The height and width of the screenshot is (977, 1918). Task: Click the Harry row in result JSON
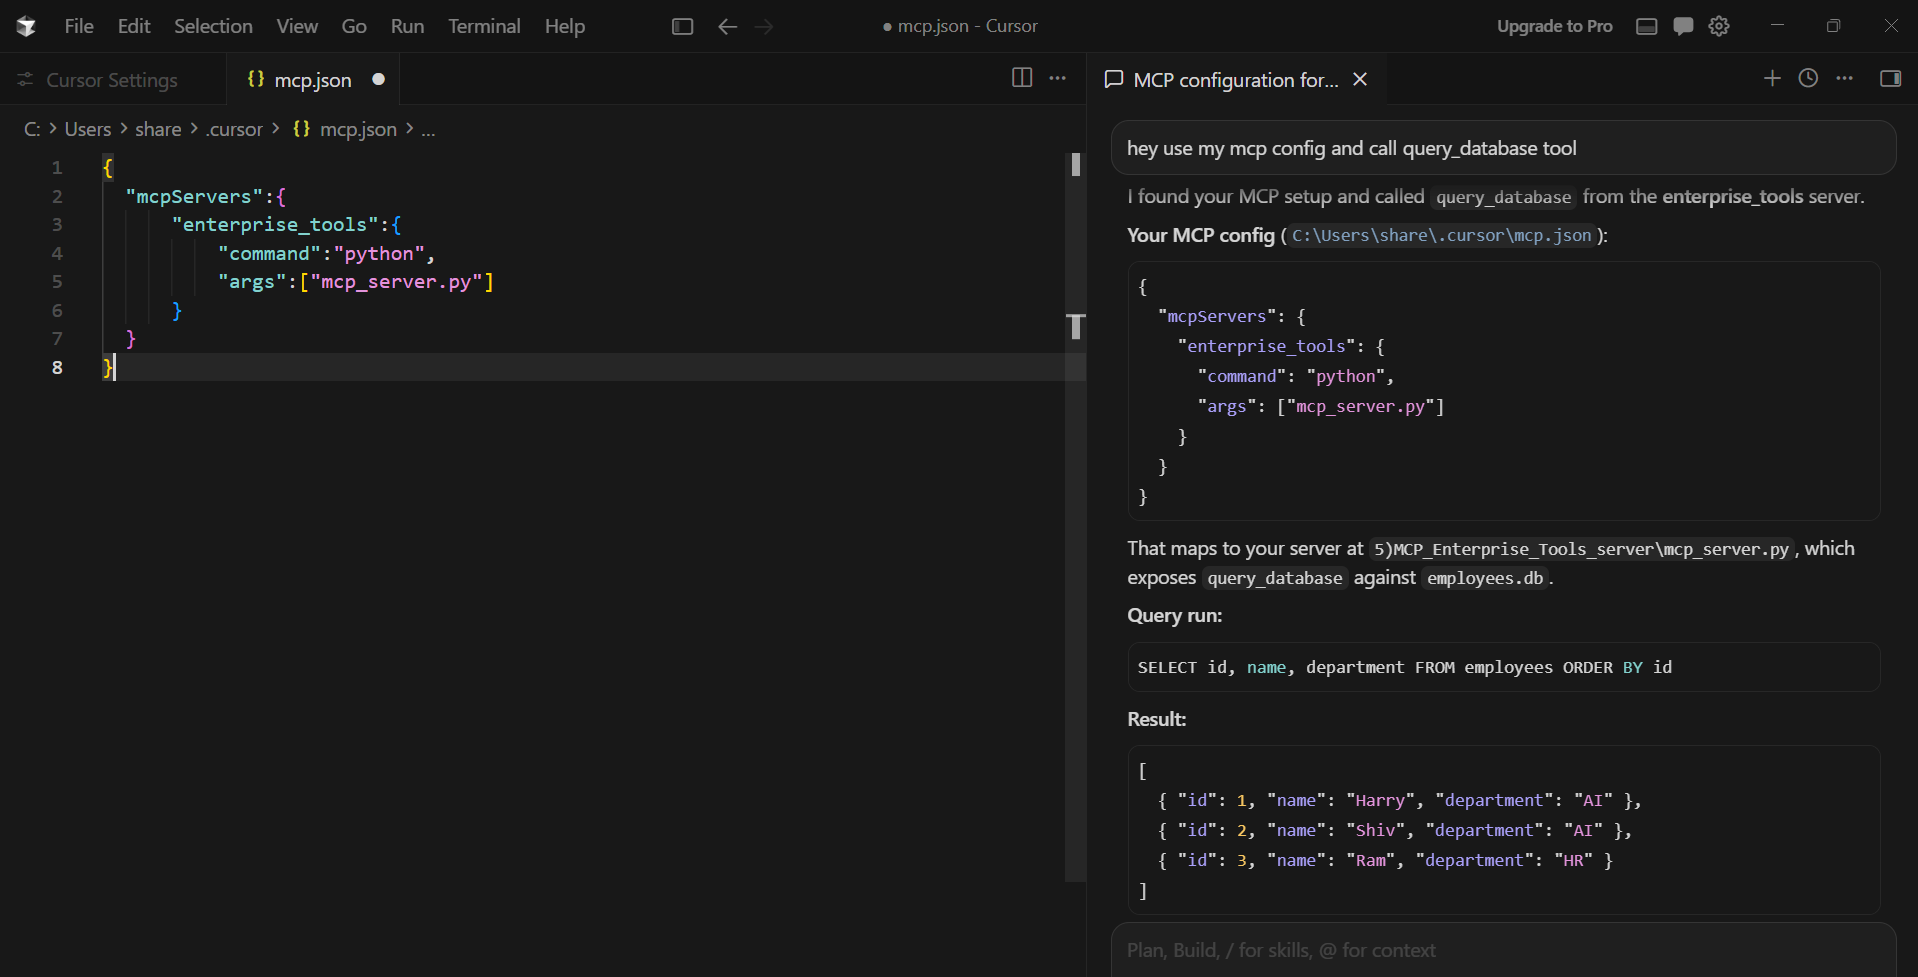tap(1399, 800)
